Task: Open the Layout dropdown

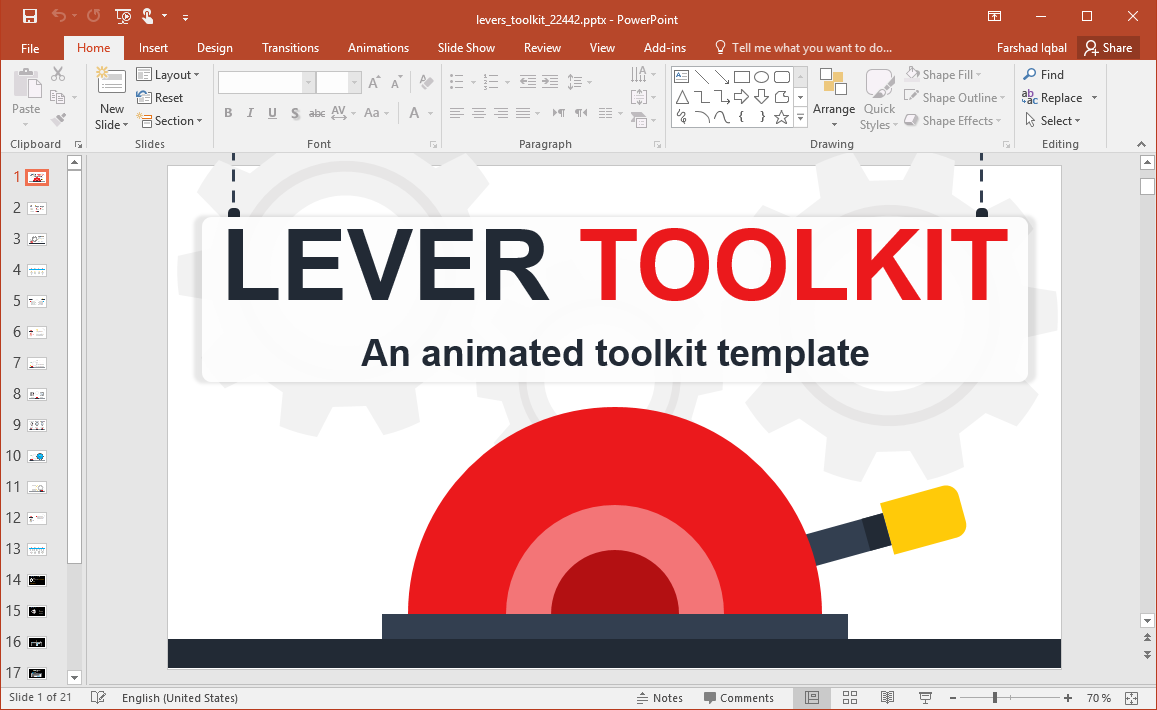Action: point(170,74)
